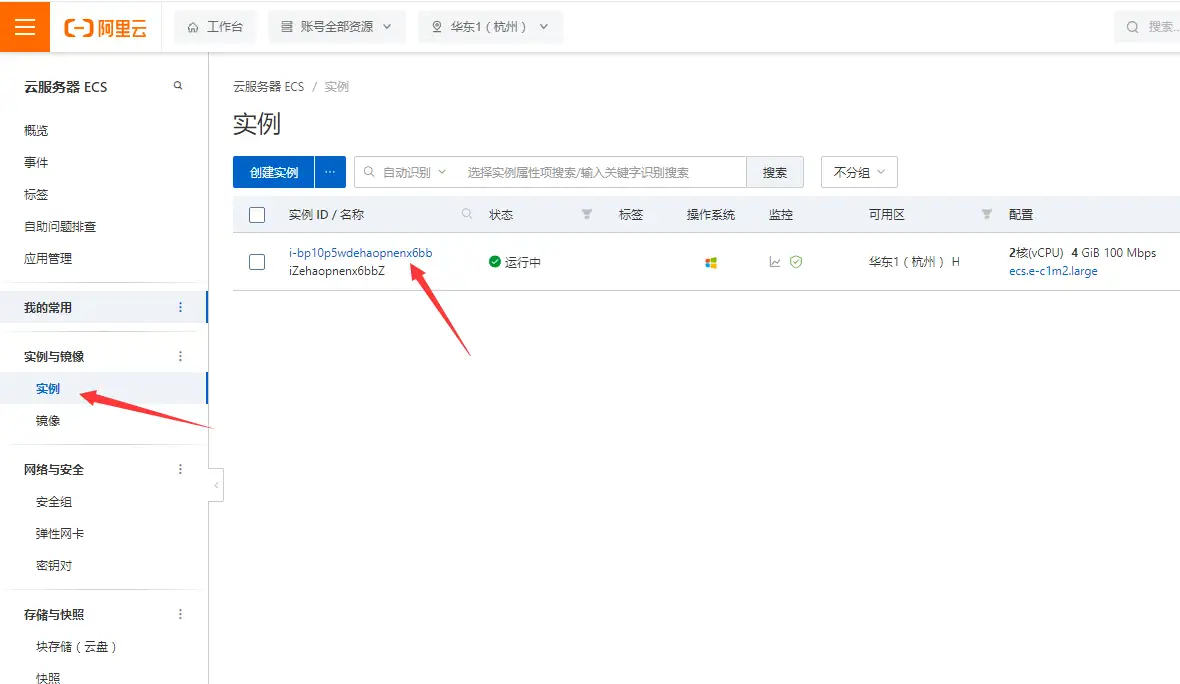Open the 不分组 grouping dropdown
Viewport: 1180px width, 684px height.
(859, 172)
